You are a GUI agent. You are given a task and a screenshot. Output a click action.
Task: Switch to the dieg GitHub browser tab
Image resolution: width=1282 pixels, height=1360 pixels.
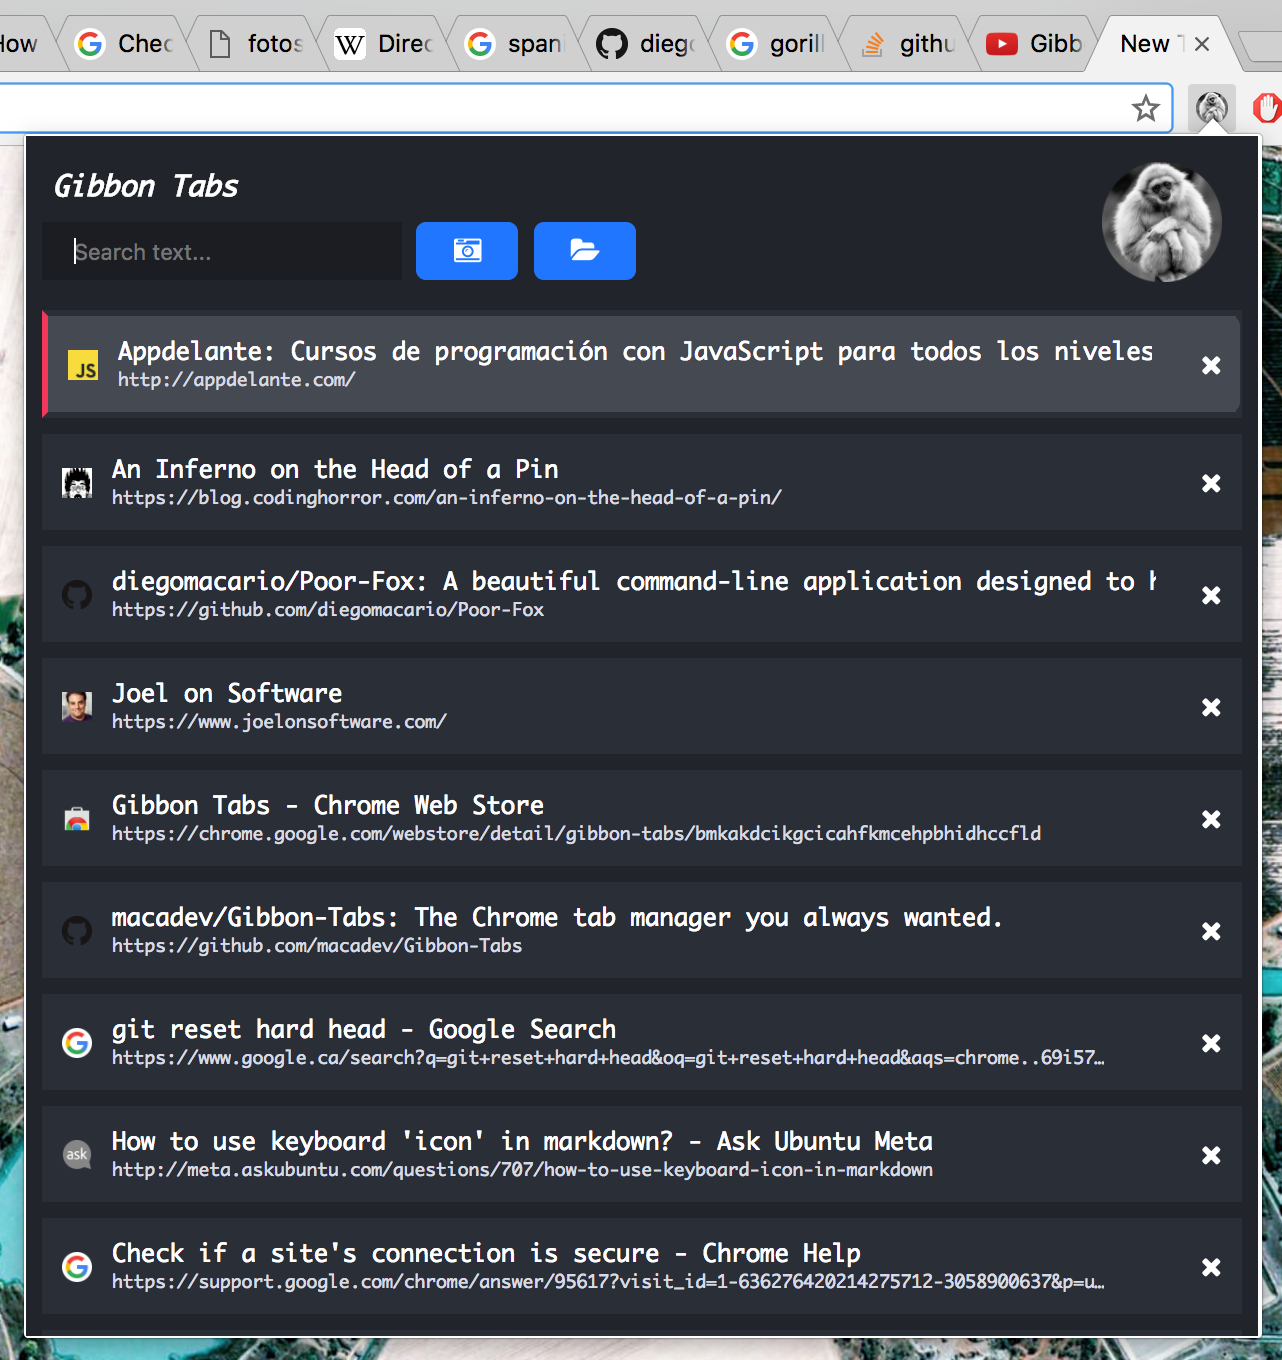click(x=645, y=44)
